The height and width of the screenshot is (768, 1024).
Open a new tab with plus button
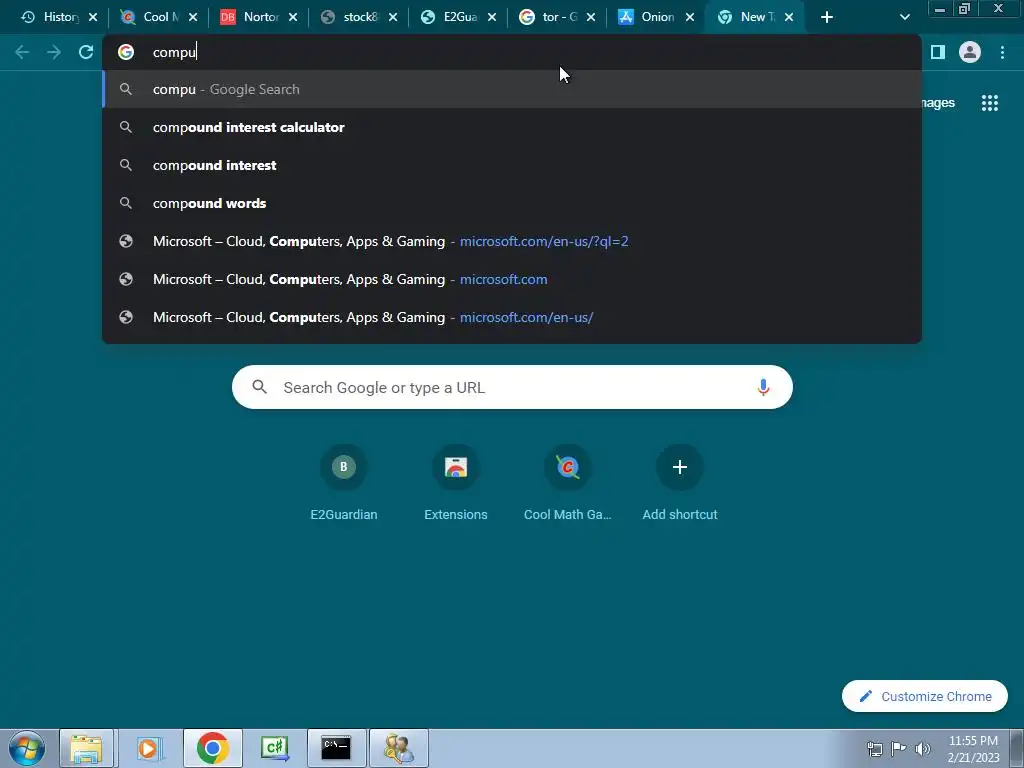tap(827, 18)
